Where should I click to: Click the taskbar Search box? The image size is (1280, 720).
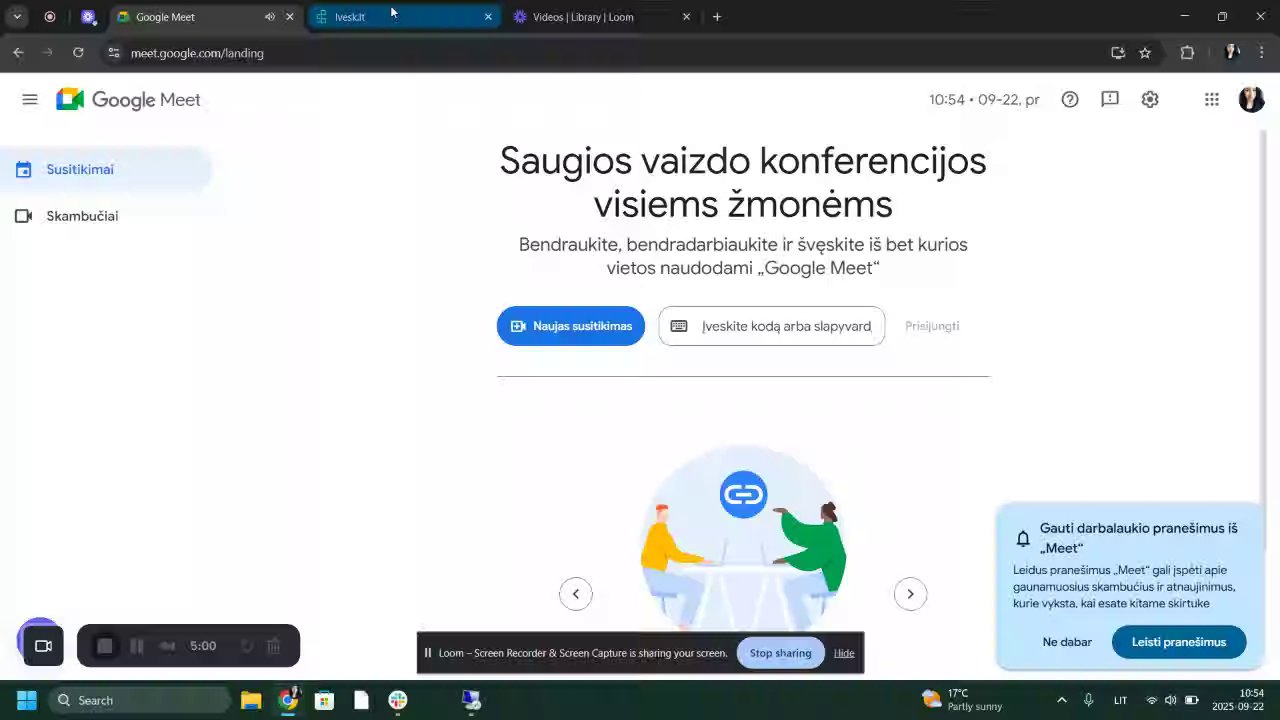coord(140,700)
